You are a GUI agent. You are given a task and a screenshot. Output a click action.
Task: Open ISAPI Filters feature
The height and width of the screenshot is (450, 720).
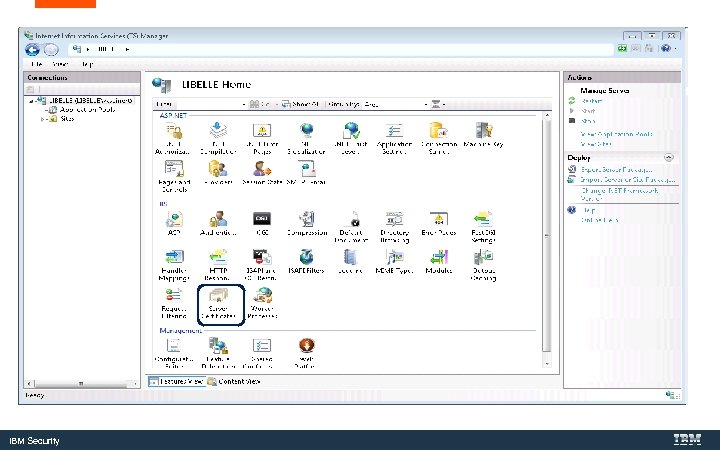tap(306, 262)
